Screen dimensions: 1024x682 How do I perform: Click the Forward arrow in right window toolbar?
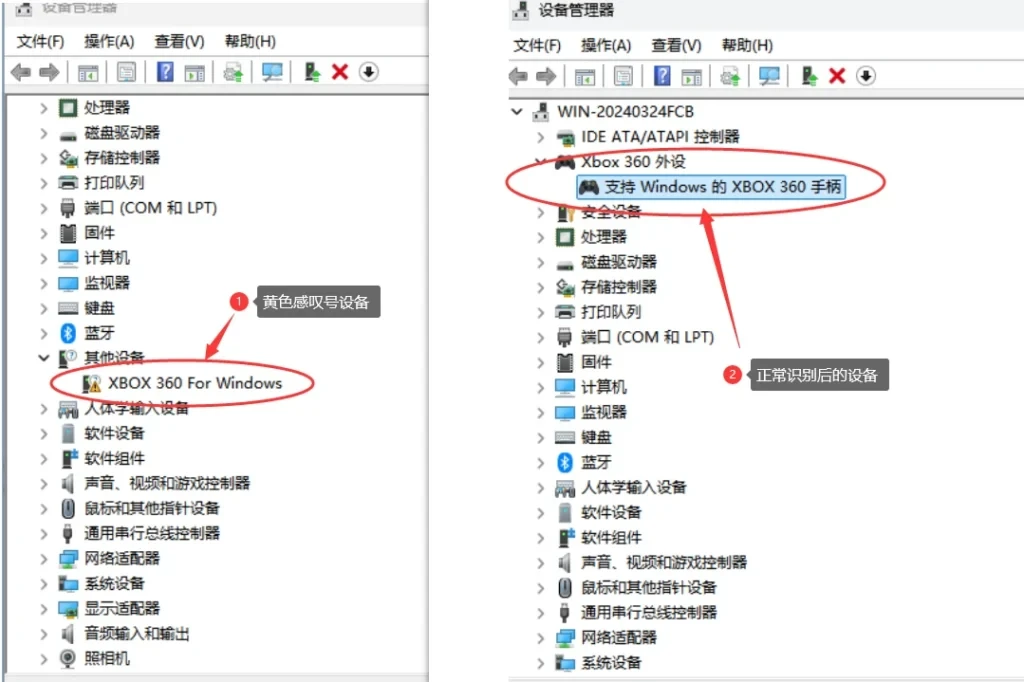tap(546, 76)
